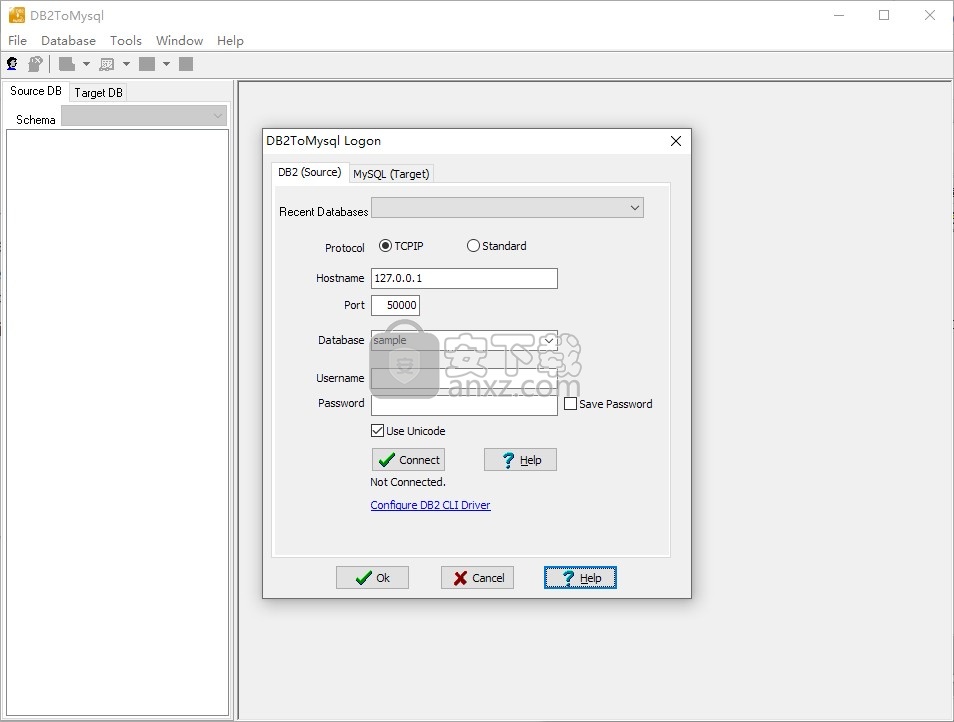Select the DB2 (Source) tab

click(310, 172)
